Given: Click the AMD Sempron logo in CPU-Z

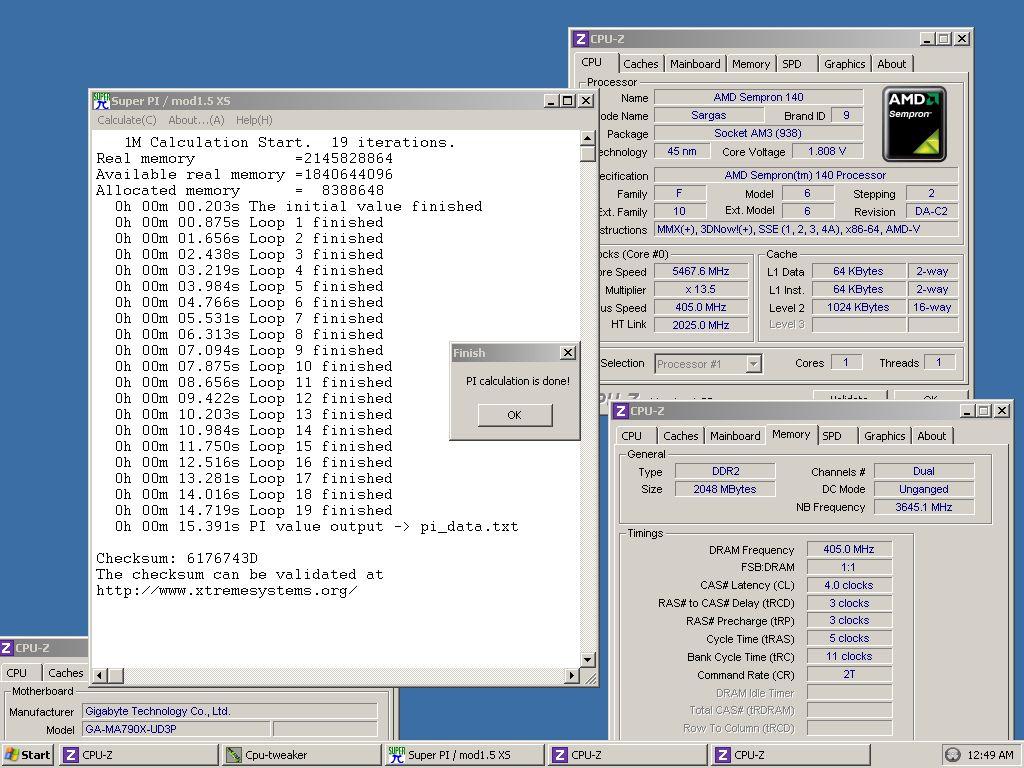Looking at the screenshot, I should pos(914,124).
